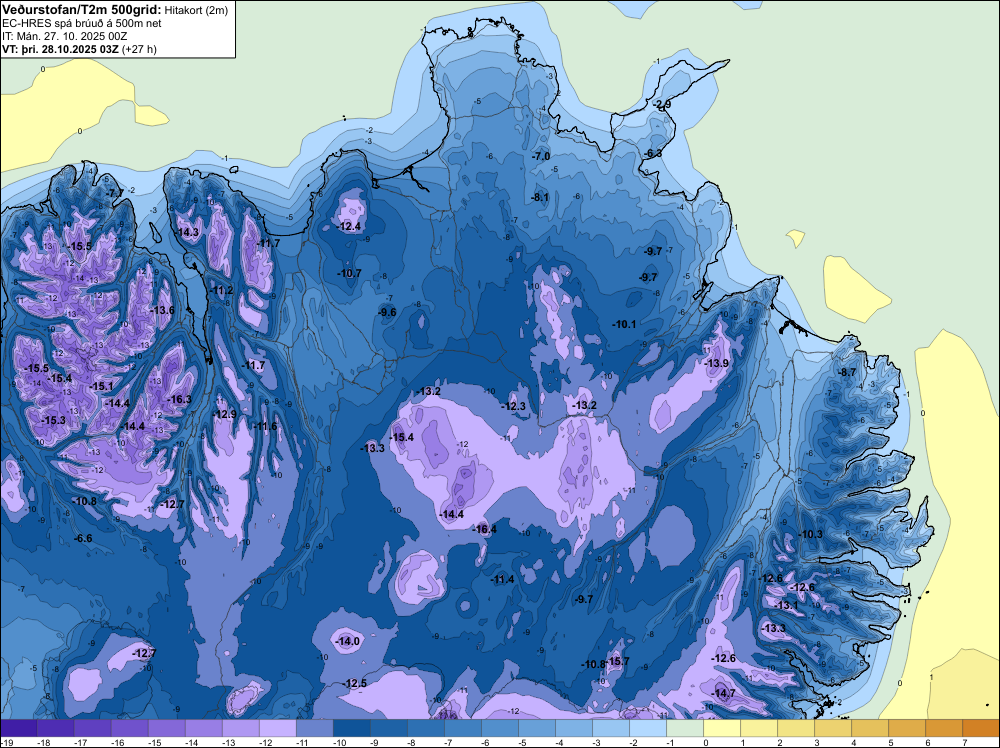Viewport: 1000px width, 748px height.
Task: Click the -10.7 temperature value
Action: pos(350,273)
